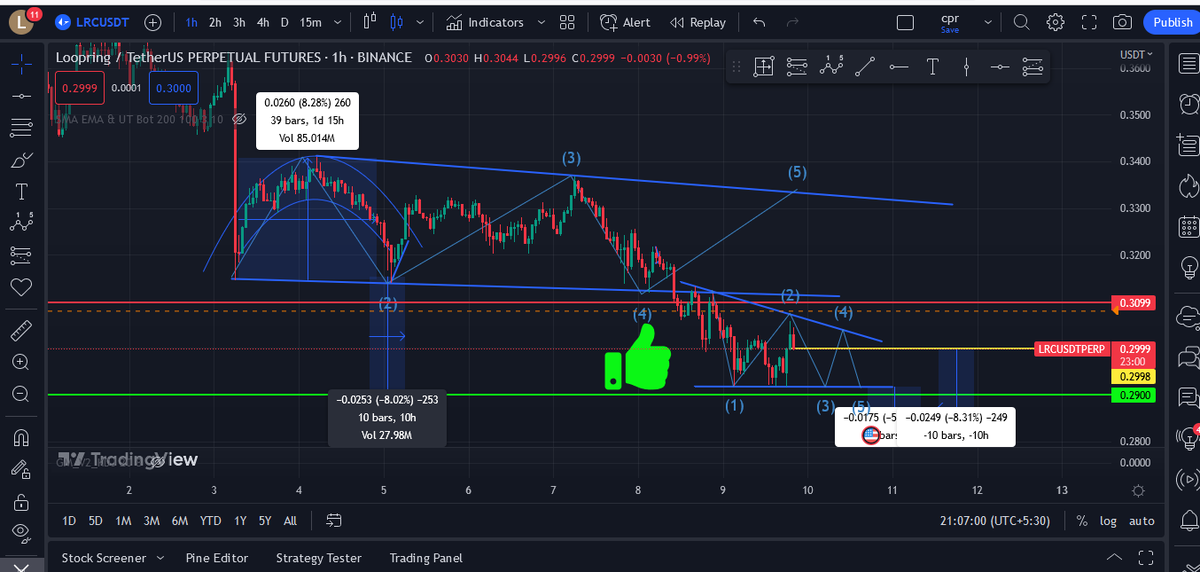Select Elliott wave tool in favorites toolbar
The width and height of the screenshot is (1200, 572).
(831, 67)
